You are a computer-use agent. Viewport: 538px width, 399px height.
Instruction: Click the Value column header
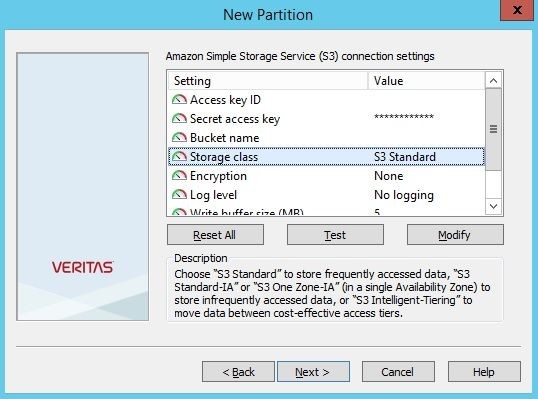point(426,81)
